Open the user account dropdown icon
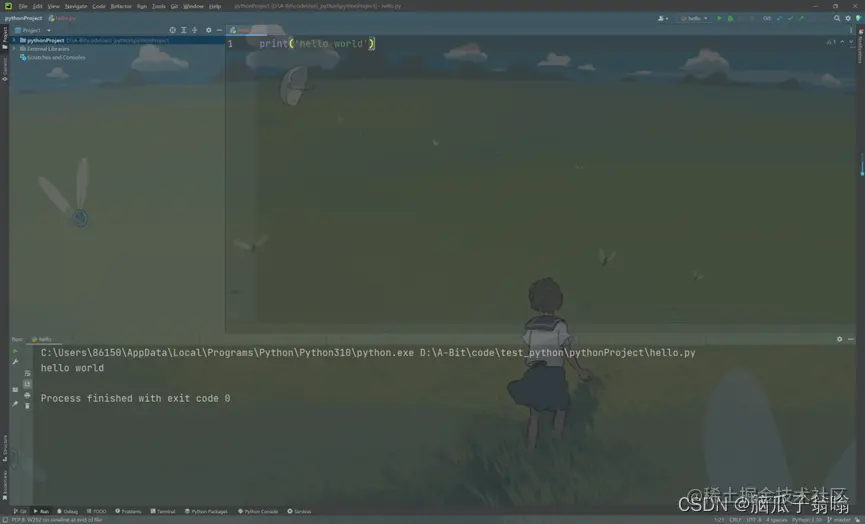 click(x=663, y=18)
